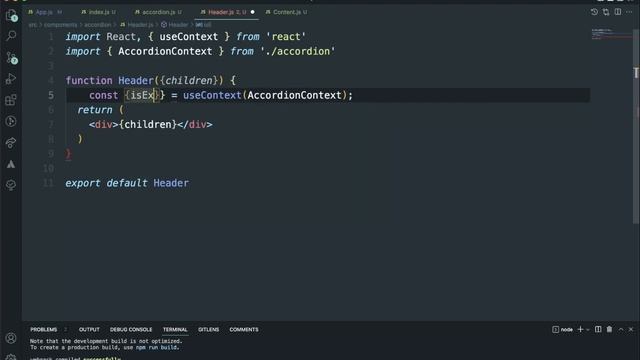Click the minimap code overview
Viewport: 640px width, 360px height.
pos(611,34)
